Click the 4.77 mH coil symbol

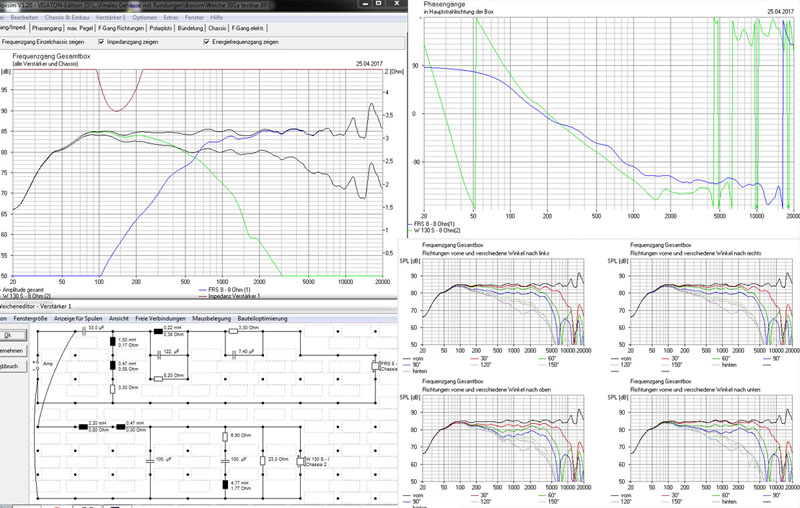point(224,486)
